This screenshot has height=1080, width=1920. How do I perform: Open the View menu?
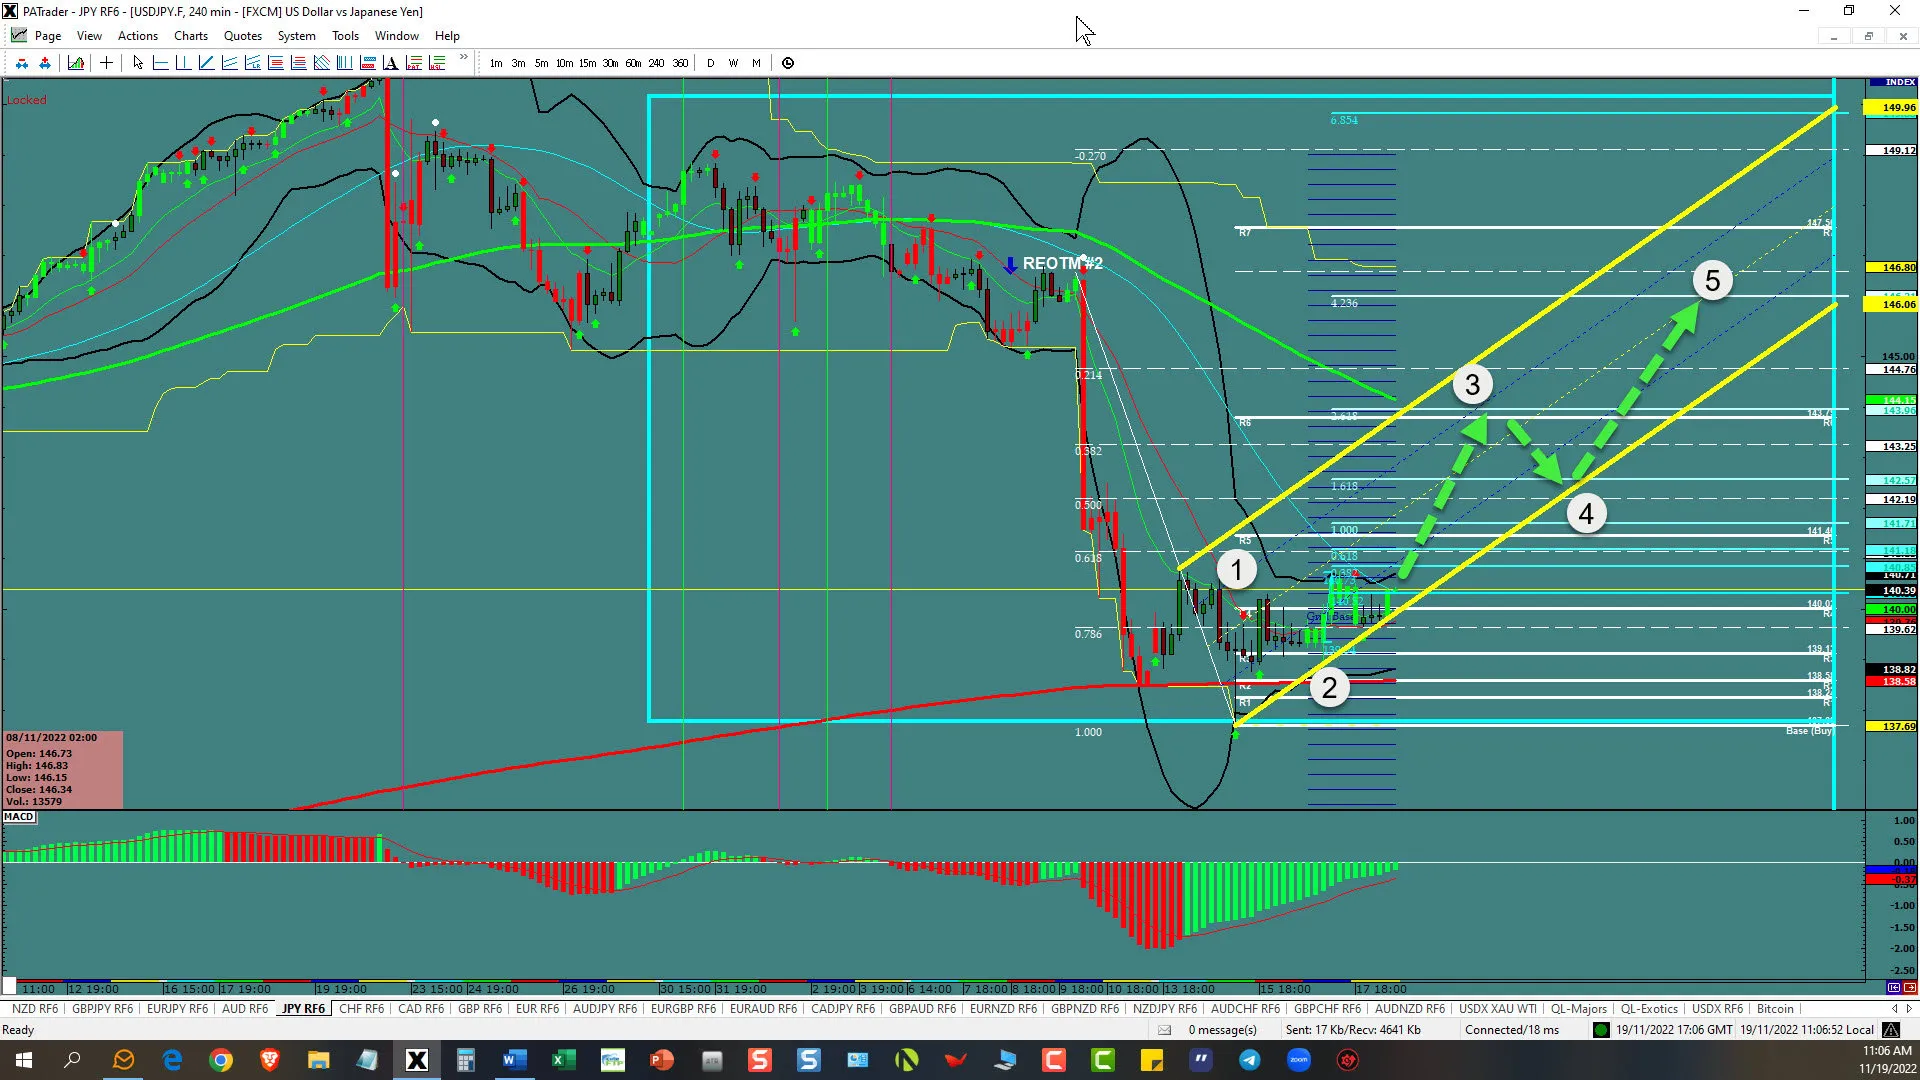89,36
